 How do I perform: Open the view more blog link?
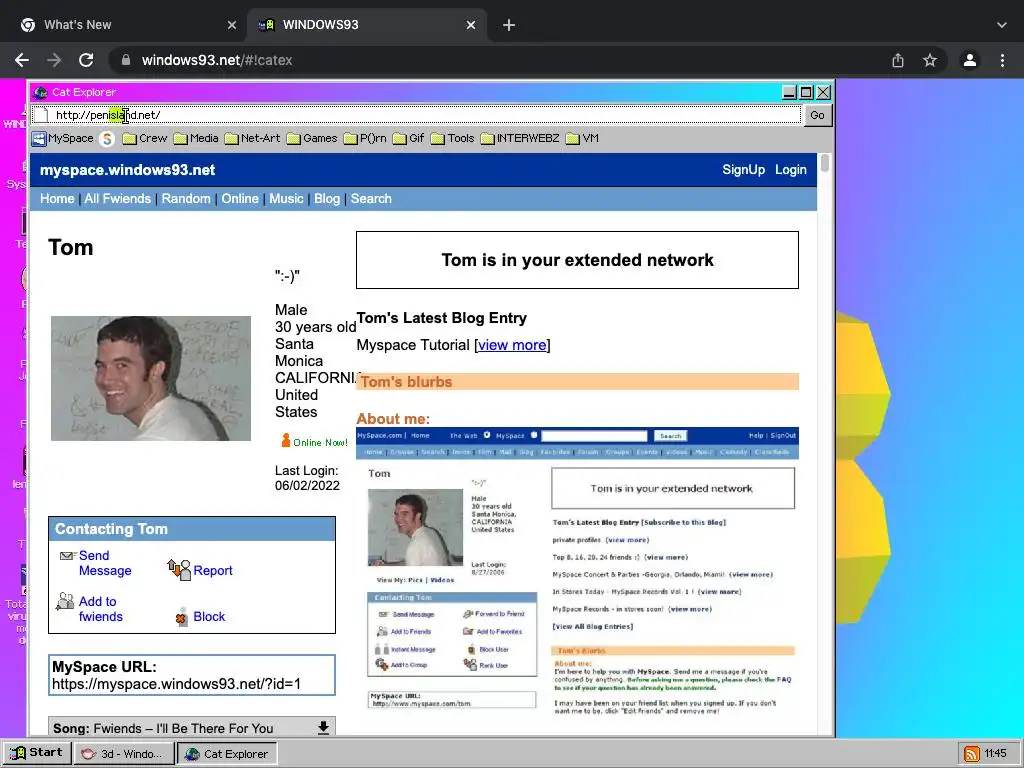tap(512, 345)
